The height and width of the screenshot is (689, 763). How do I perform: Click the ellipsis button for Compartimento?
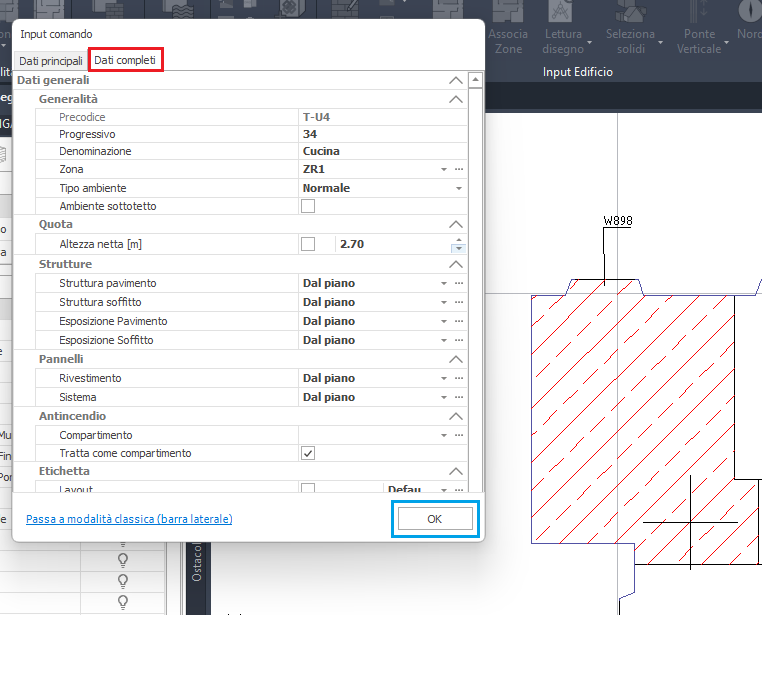point(459,436)
